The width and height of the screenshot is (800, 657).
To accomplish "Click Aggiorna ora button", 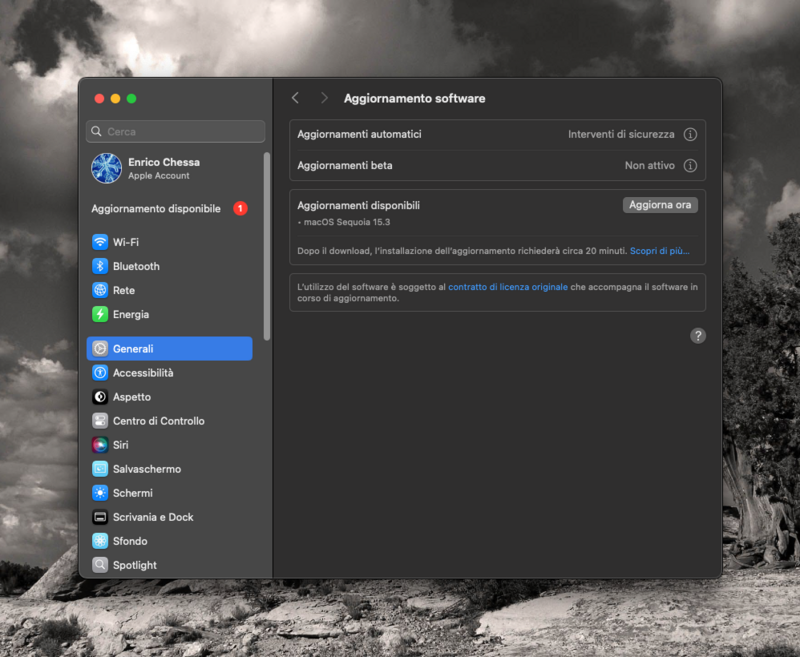I will click(x=660, y=205).
